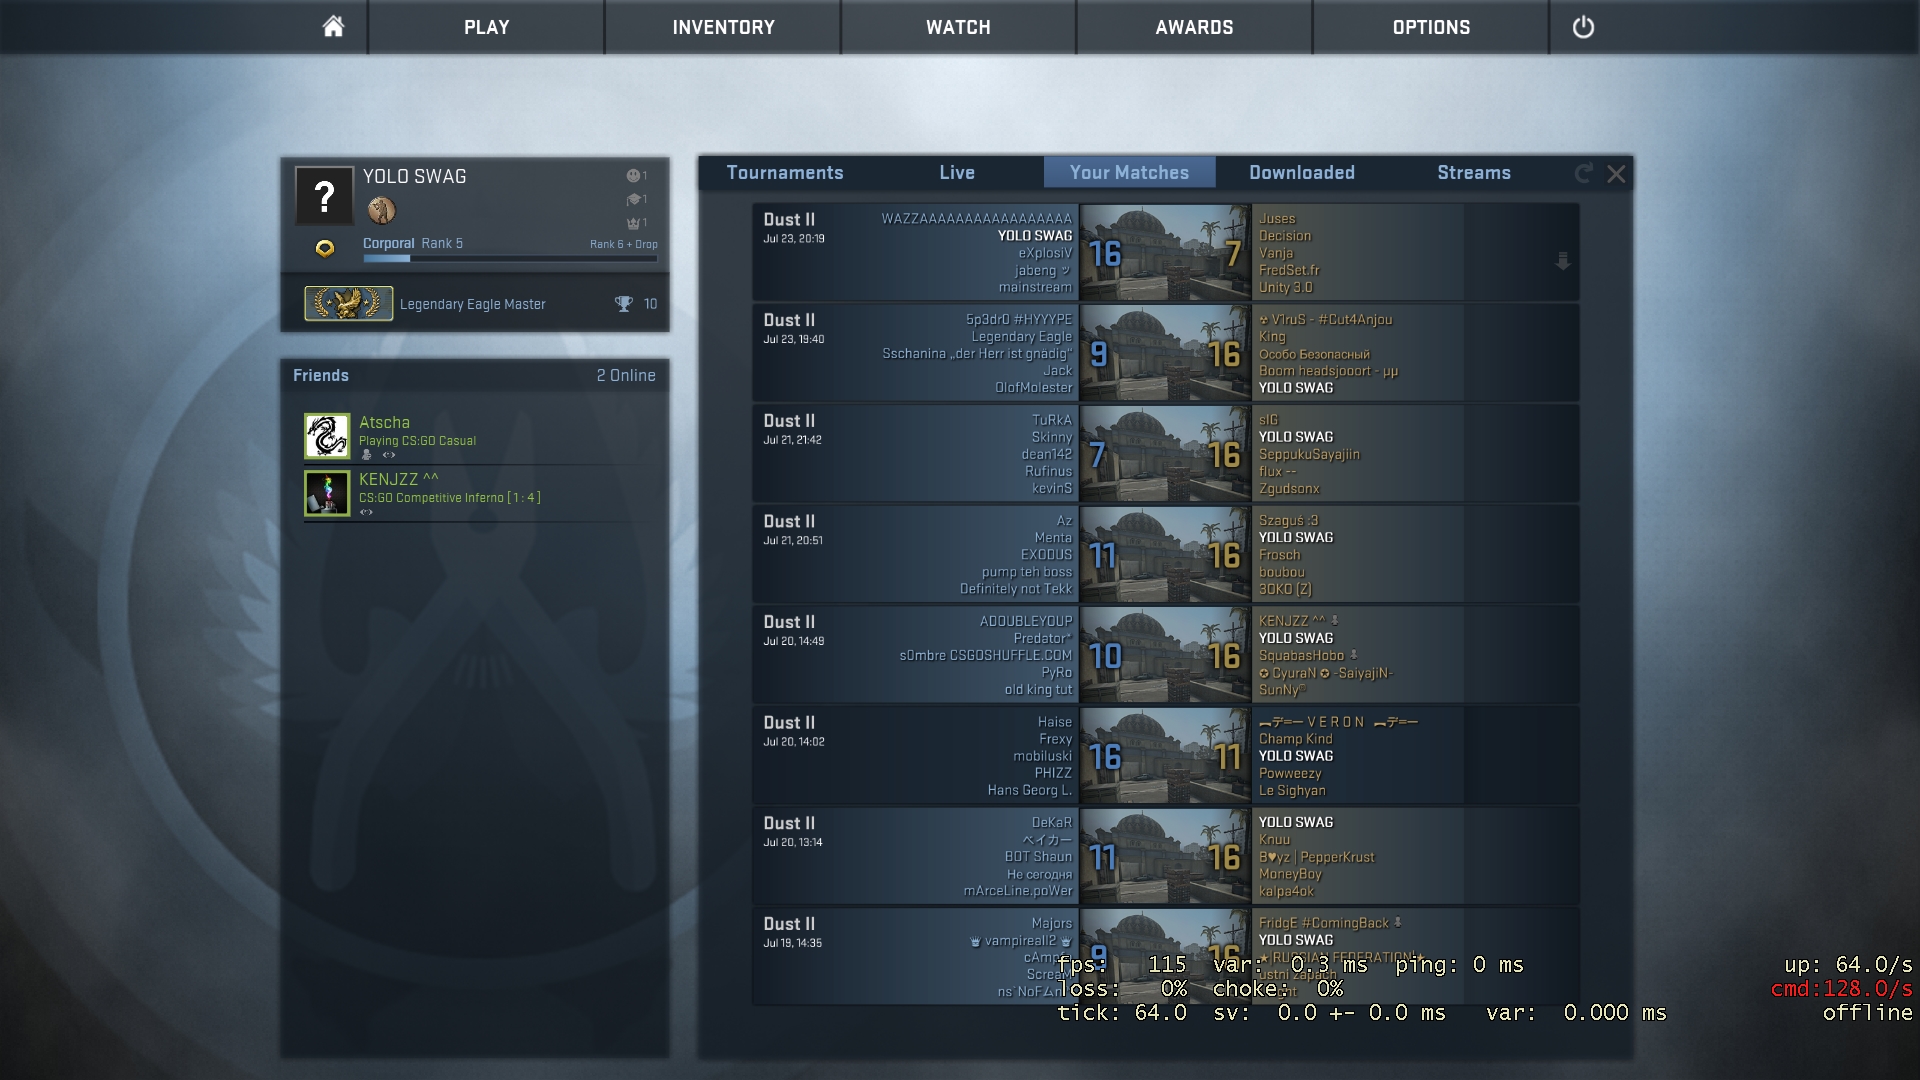Open Atscha's dragon avatar

pos(327,436)
